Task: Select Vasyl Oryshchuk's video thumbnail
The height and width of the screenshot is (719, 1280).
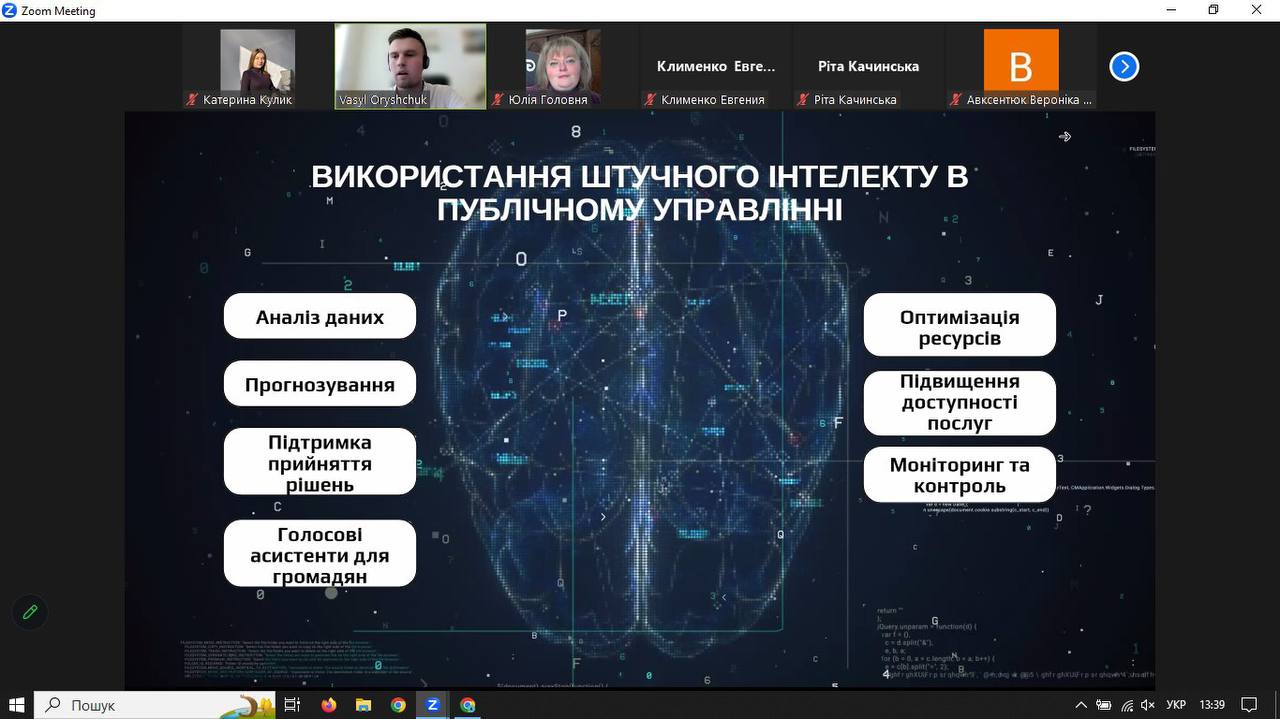Action: coord(410,66)
